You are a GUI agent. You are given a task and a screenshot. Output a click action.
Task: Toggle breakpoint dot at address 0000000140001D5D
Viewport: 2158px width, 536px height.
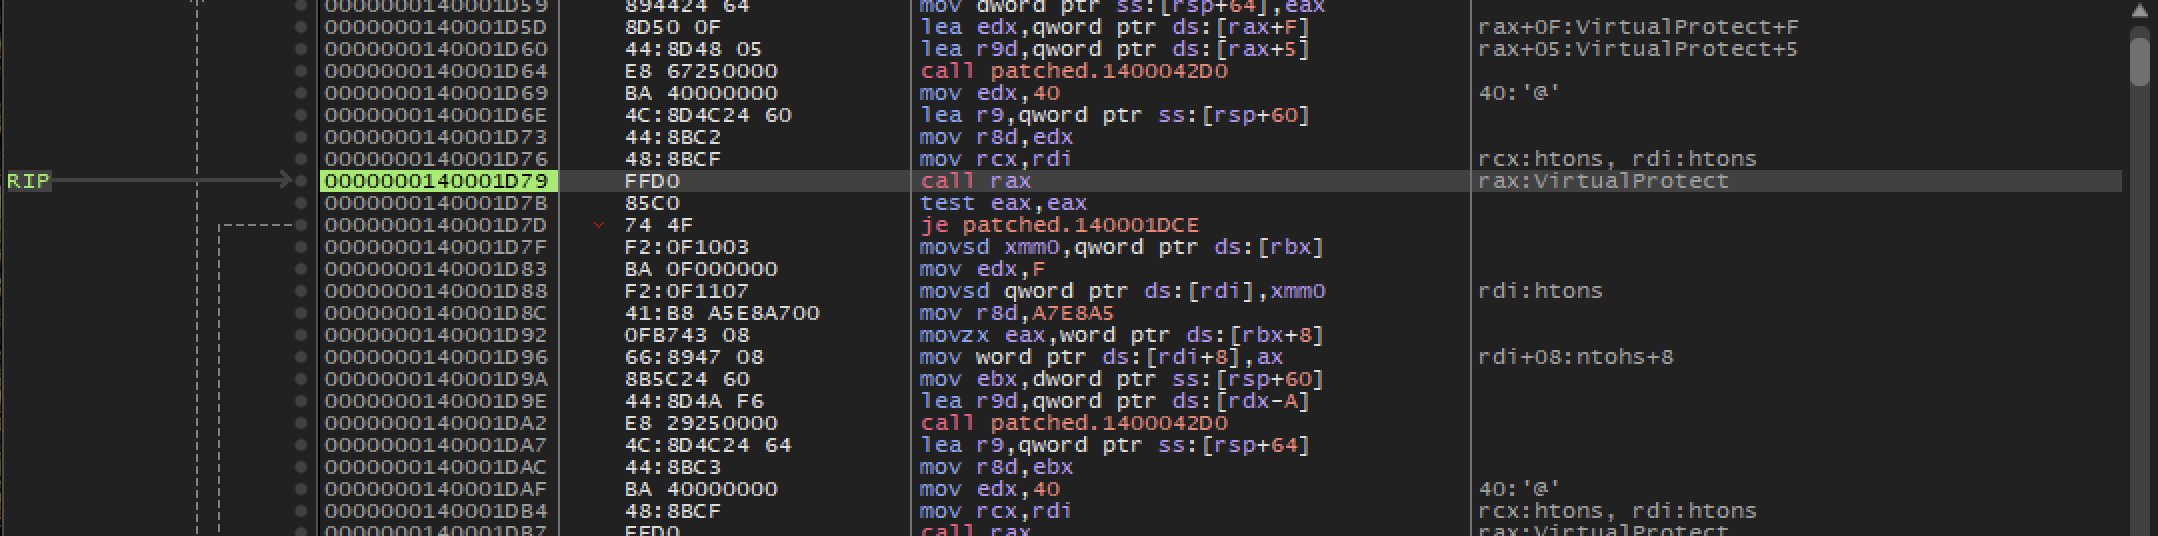[301, 27]
